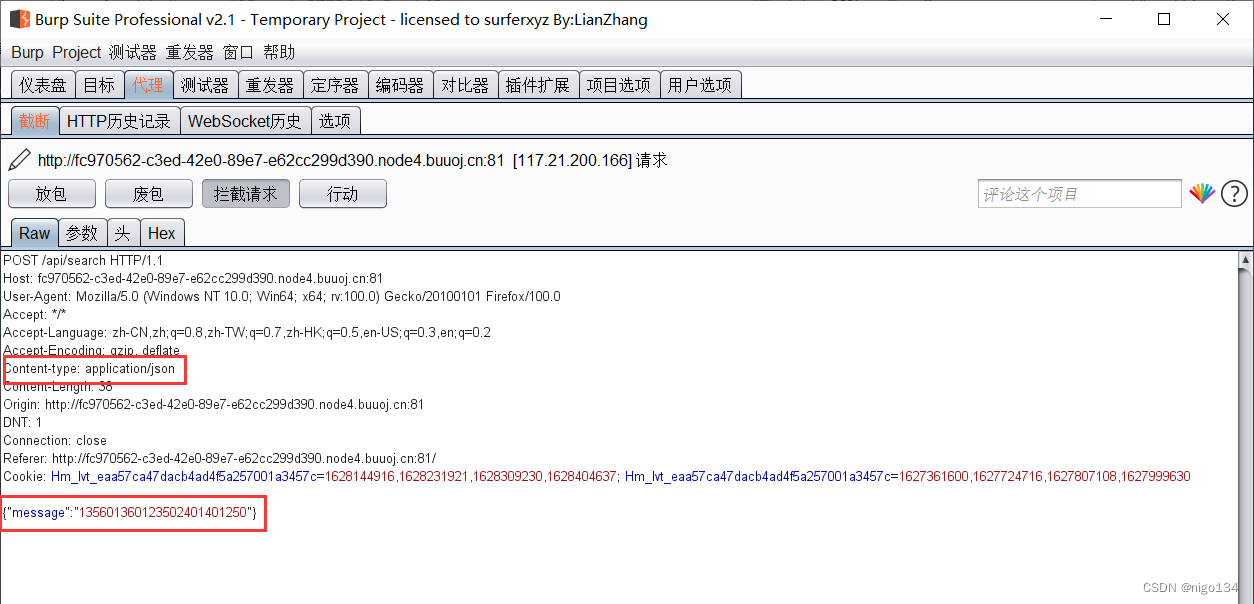
Task: Open the proxy 选项 sub-tab
Action: pos(335,121)
